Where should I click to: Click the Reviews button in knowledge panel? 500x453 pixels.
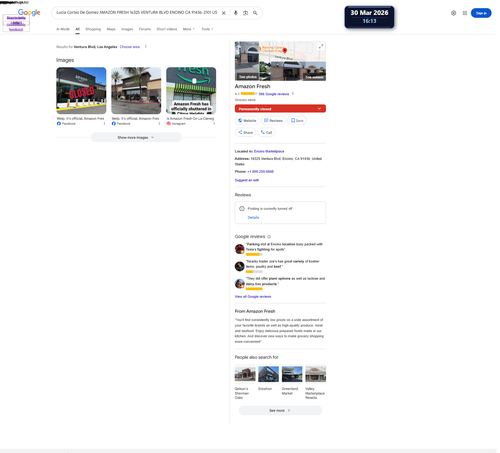(273, 121)
